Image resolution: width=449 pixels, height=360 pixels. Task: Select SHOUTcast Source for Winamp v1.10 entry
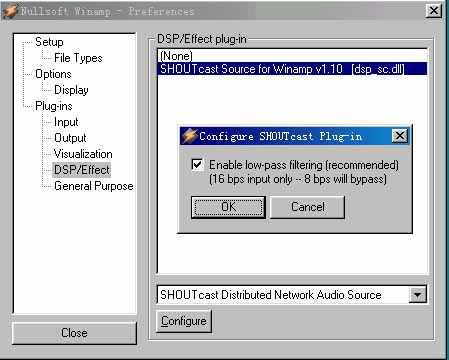(292, 69)
